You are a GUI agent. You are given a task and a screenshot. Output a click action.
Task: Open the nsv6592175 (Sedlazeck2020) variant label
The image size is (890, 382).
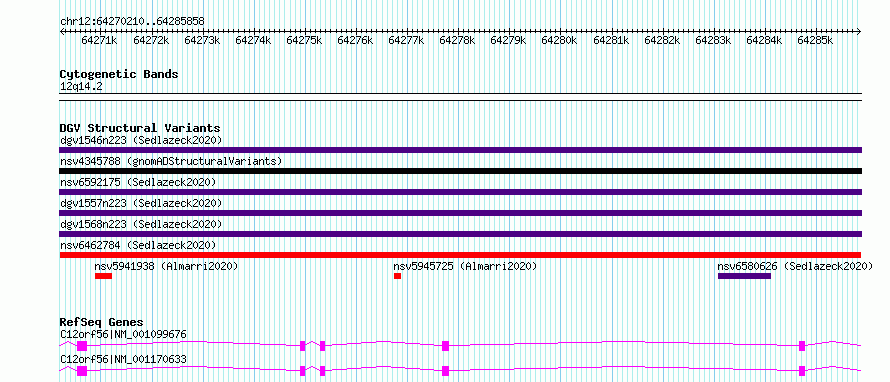(138, 182)
